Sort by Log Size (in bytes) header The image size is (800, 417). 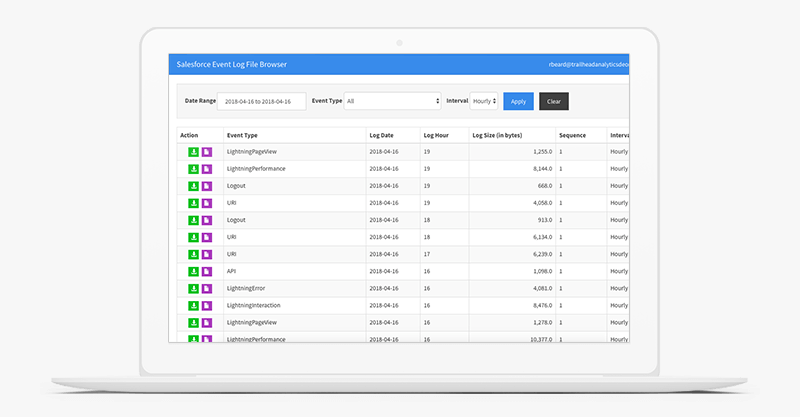[x=497, y=135]
